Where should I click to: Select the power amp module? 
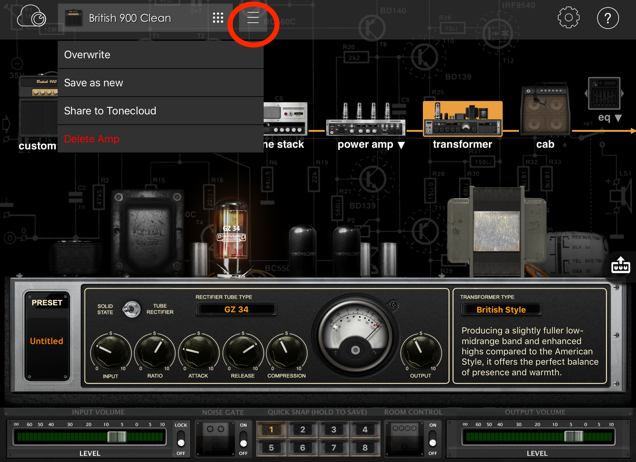tap(365, 119)
